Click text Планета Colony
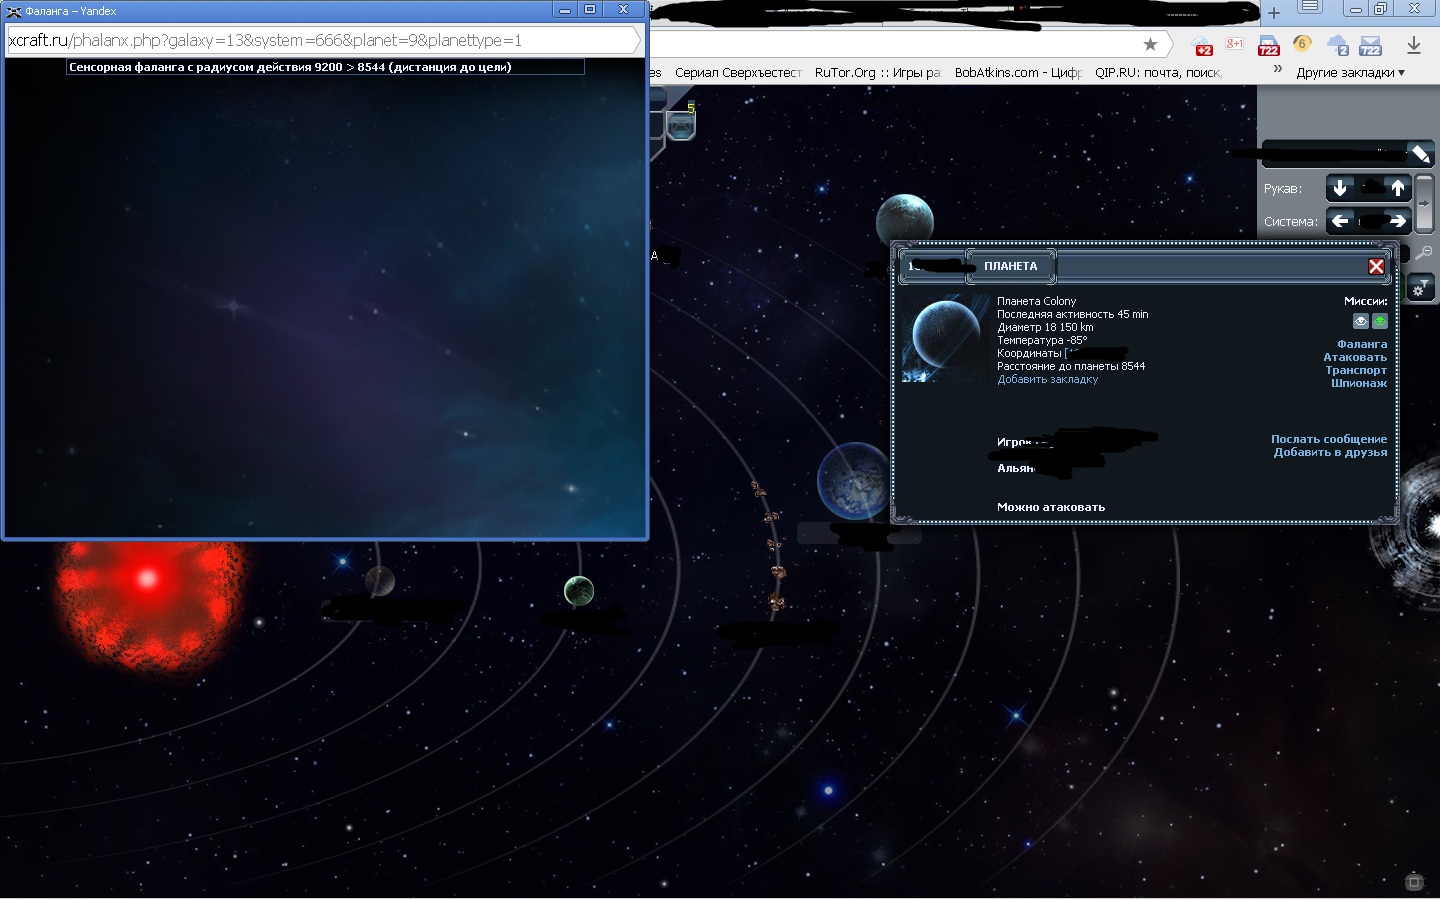 [x=1037, y=301]
